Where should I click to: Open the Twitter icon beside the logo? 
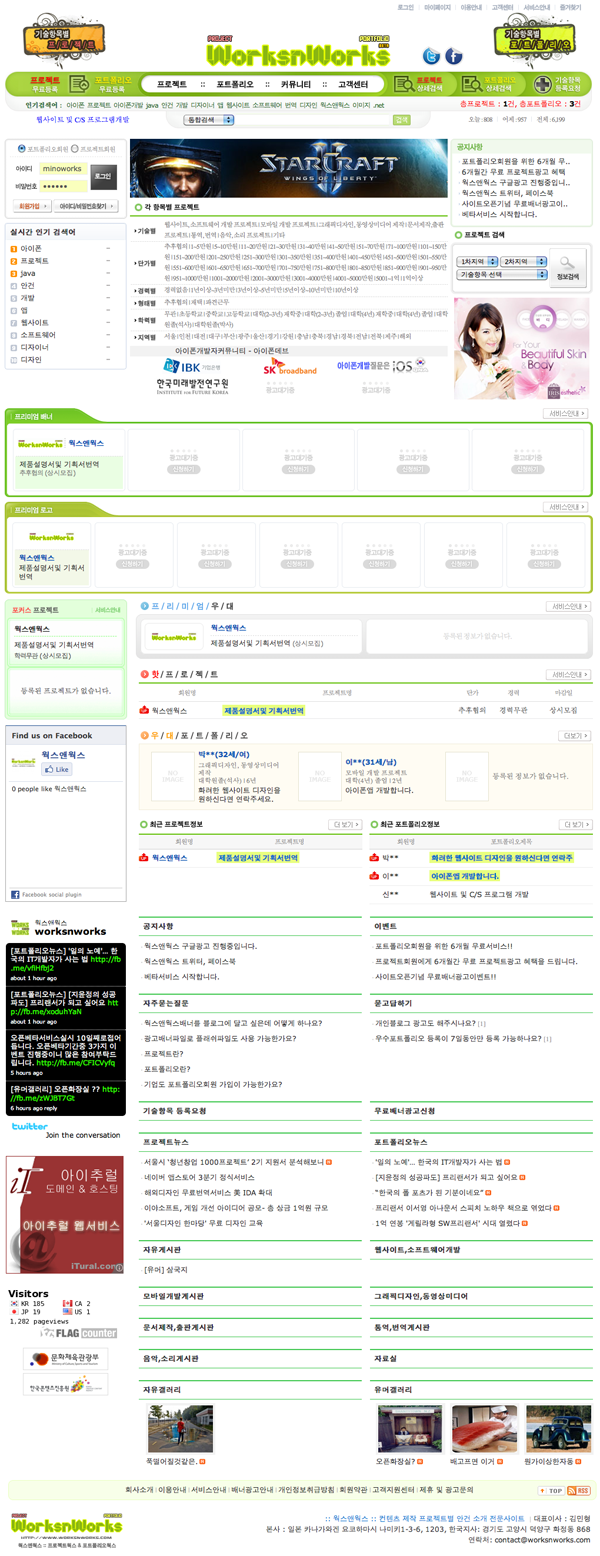tap(431, 56)
